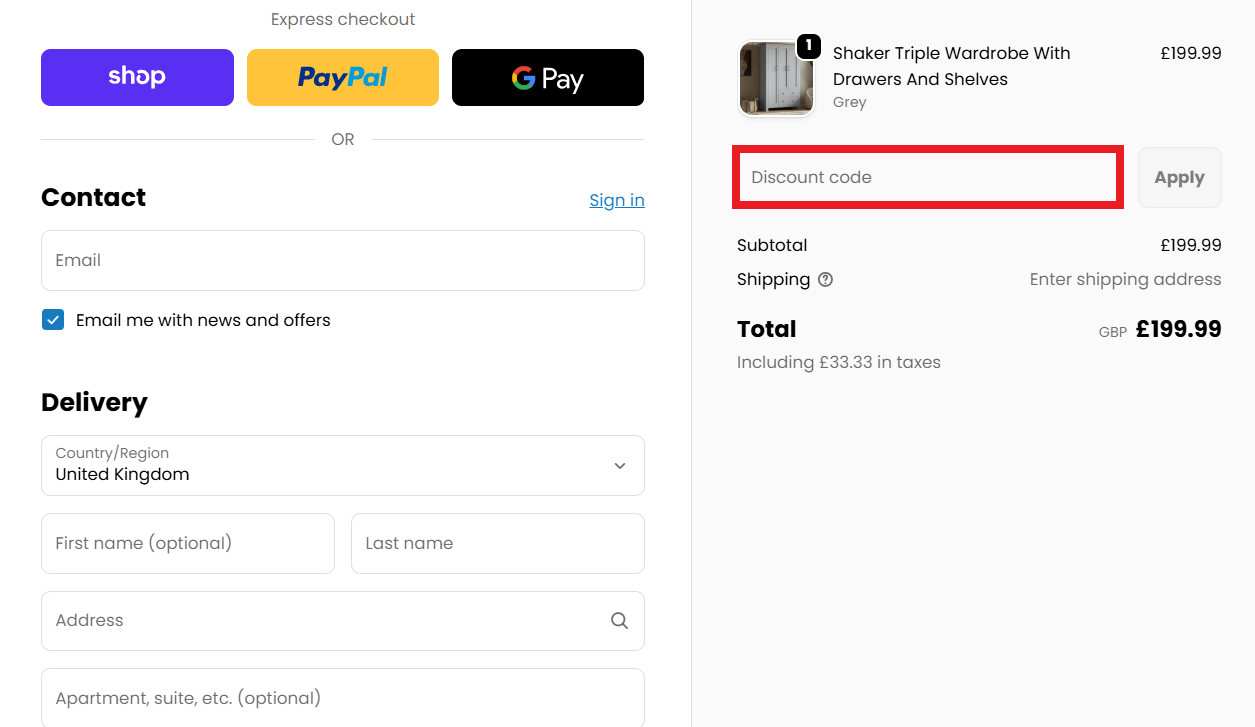The height and width of the screenshot is (727, 1255).
Task: Select Google Pay express checkout
Action: click(x=547, y=77)
